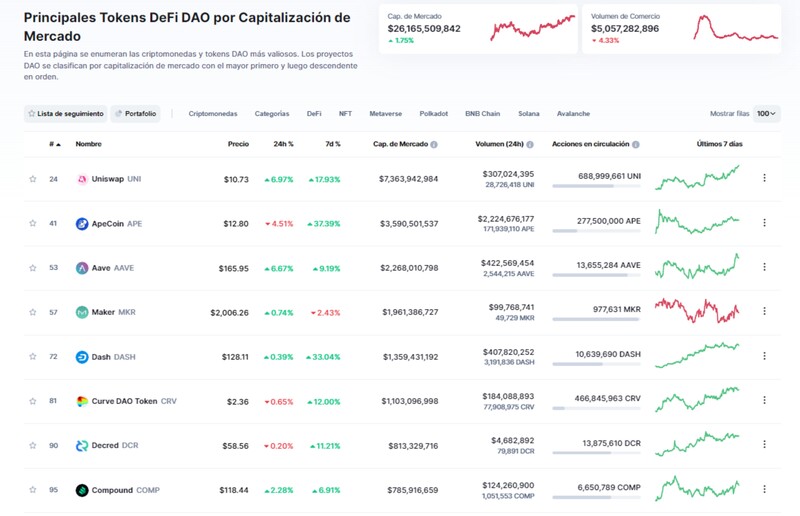Open the ApeCoin APE name link

pyautogui.click(x=117, y=224)
